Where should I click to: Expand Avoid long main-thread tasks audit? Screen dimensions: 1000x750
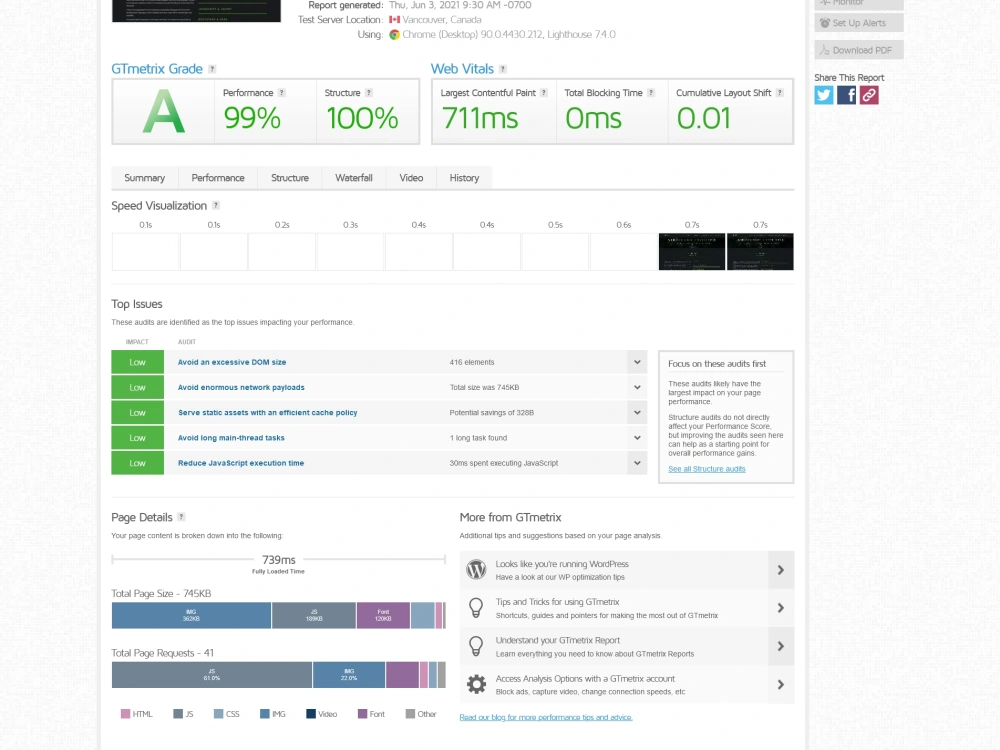[x=636, y=438]
